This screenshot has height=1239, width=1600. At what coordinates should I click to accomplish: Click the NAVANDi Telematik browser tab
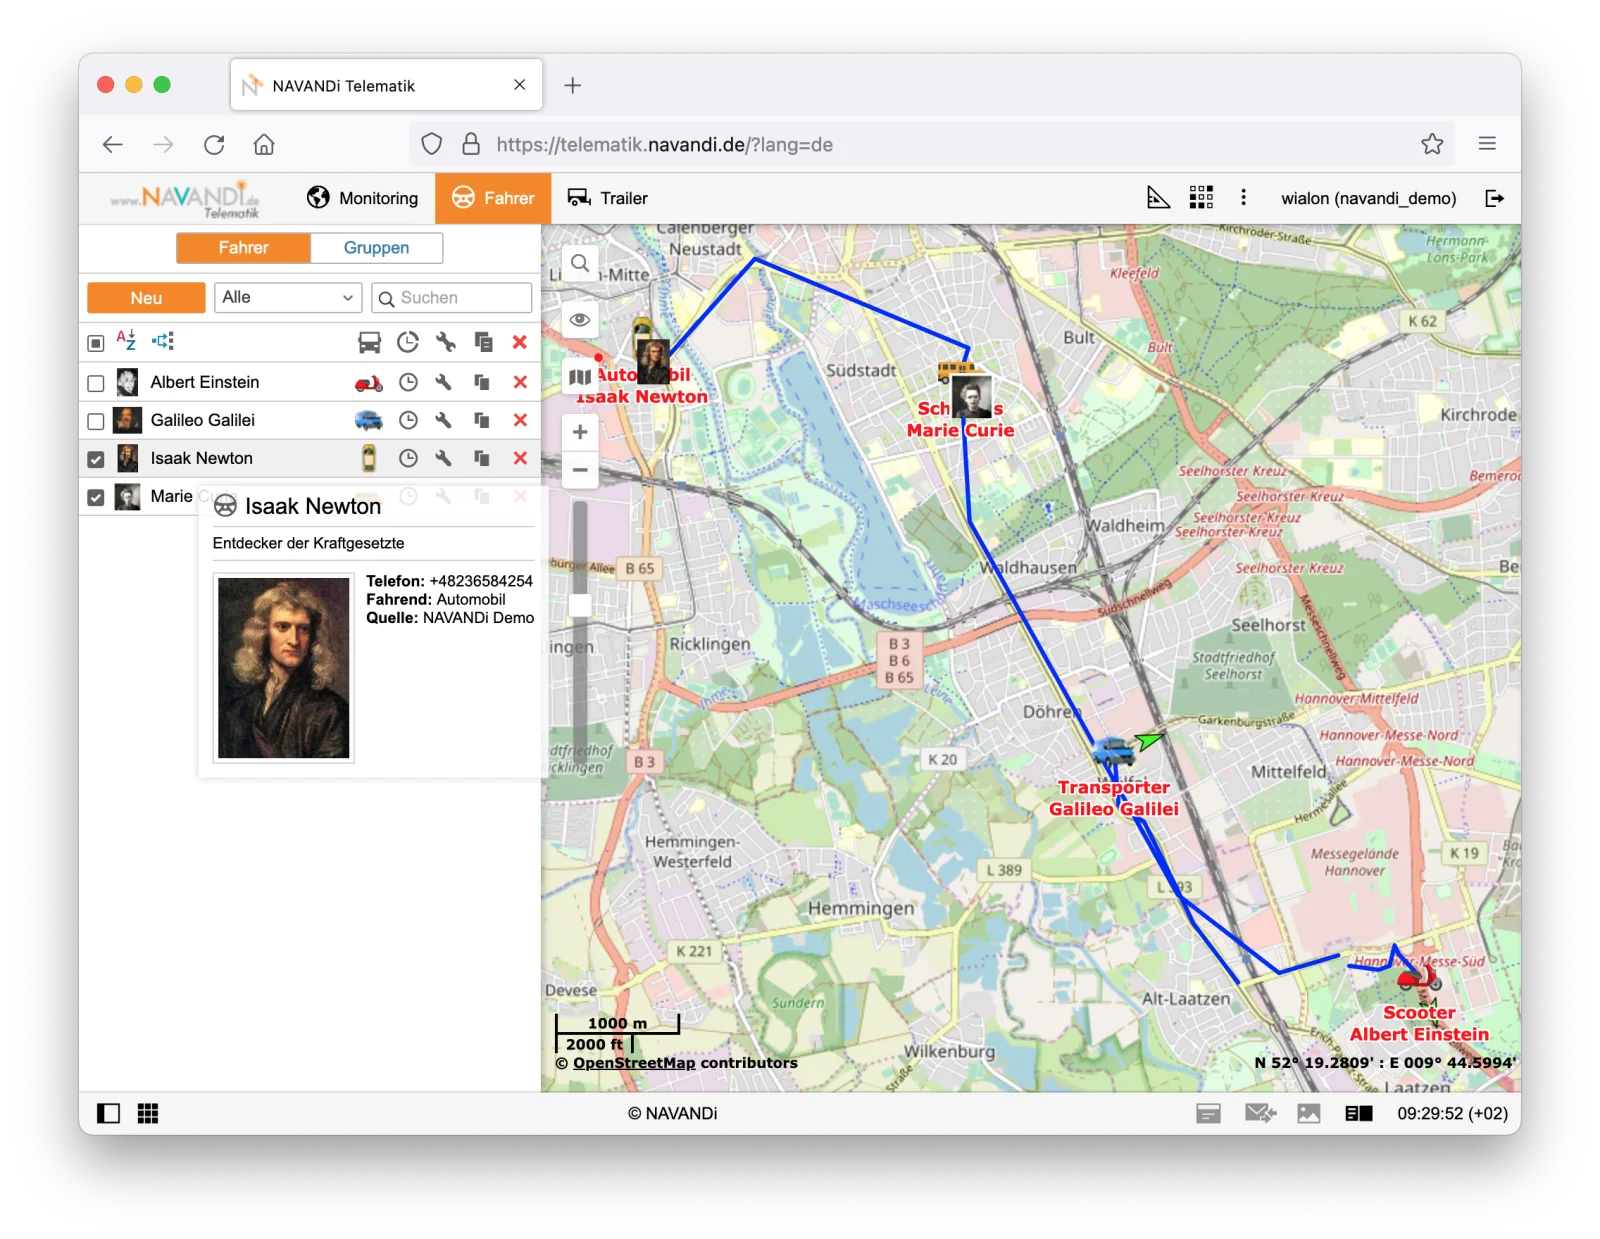(387, 85)
